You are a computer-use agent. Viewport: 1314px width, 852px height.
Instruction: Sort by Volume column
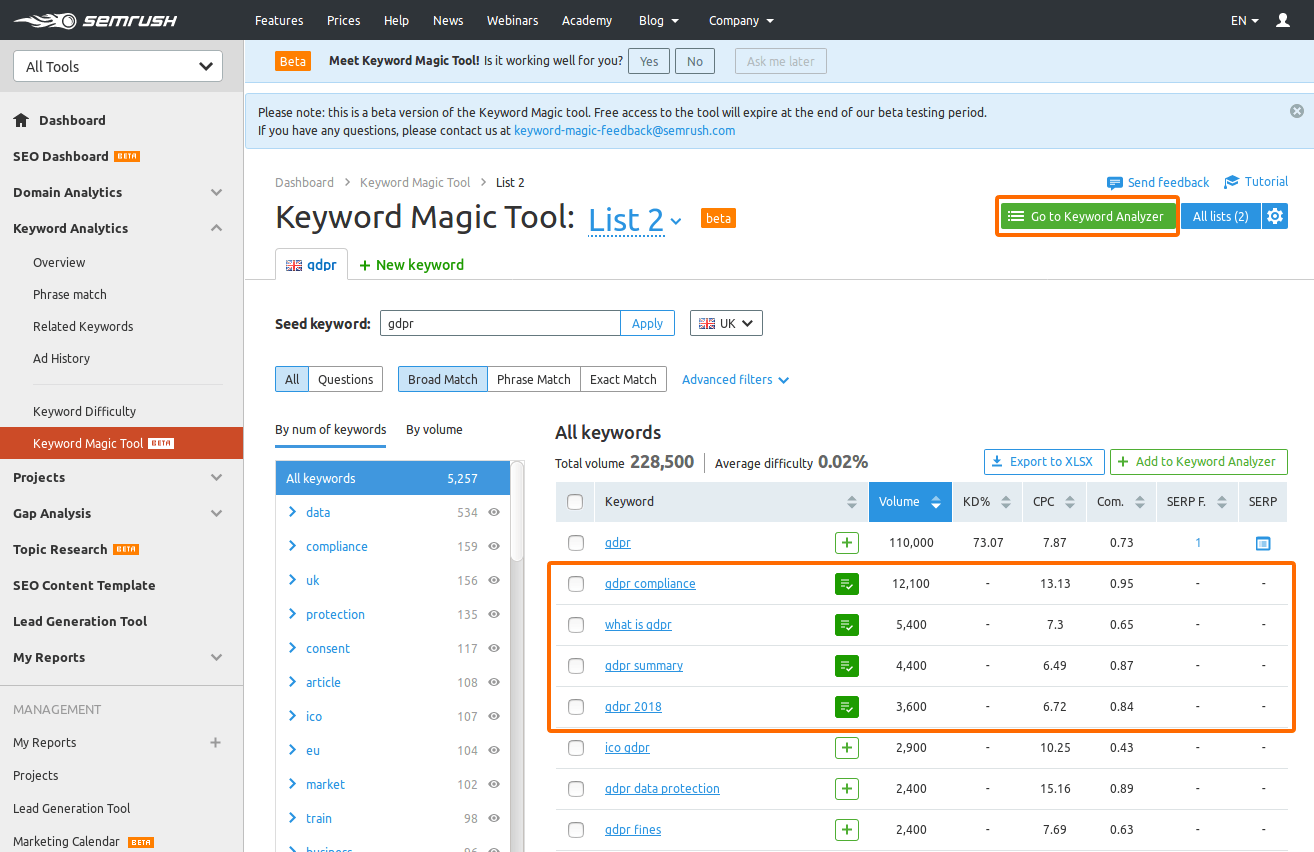click(x=910, y=502)
